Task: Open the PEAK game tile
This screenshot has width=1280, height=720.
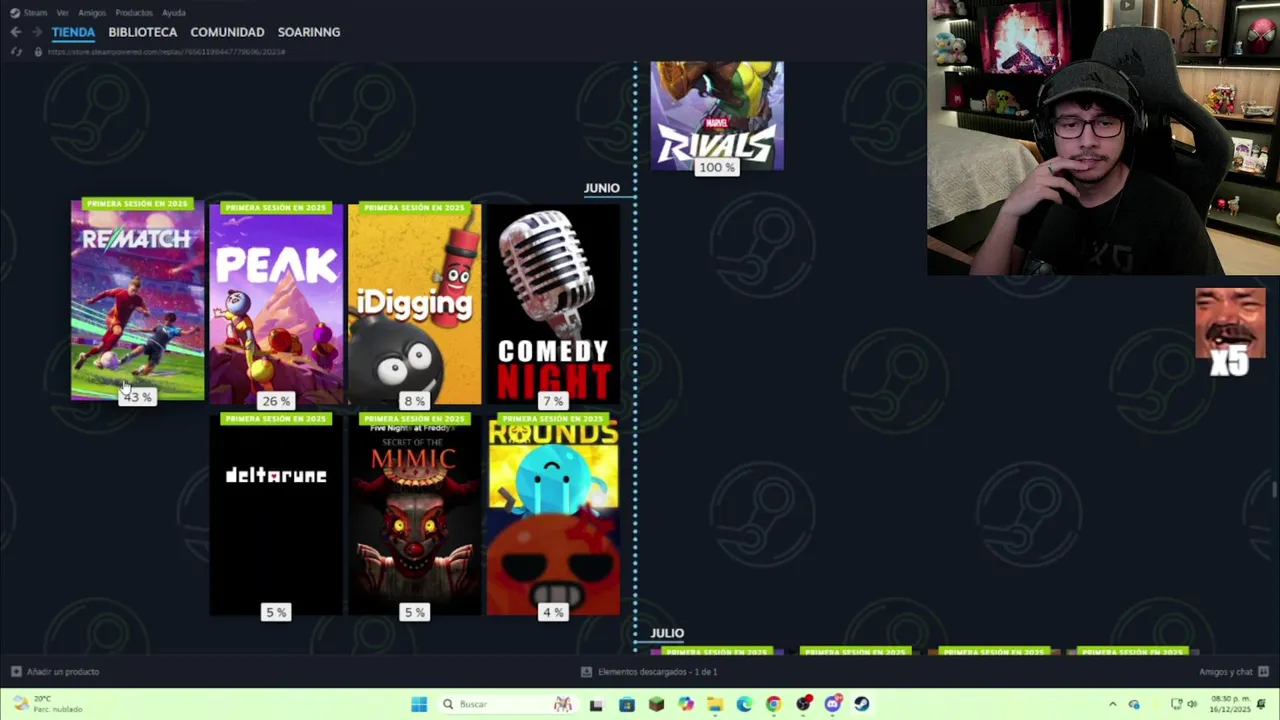Action: tap(276, 303)
